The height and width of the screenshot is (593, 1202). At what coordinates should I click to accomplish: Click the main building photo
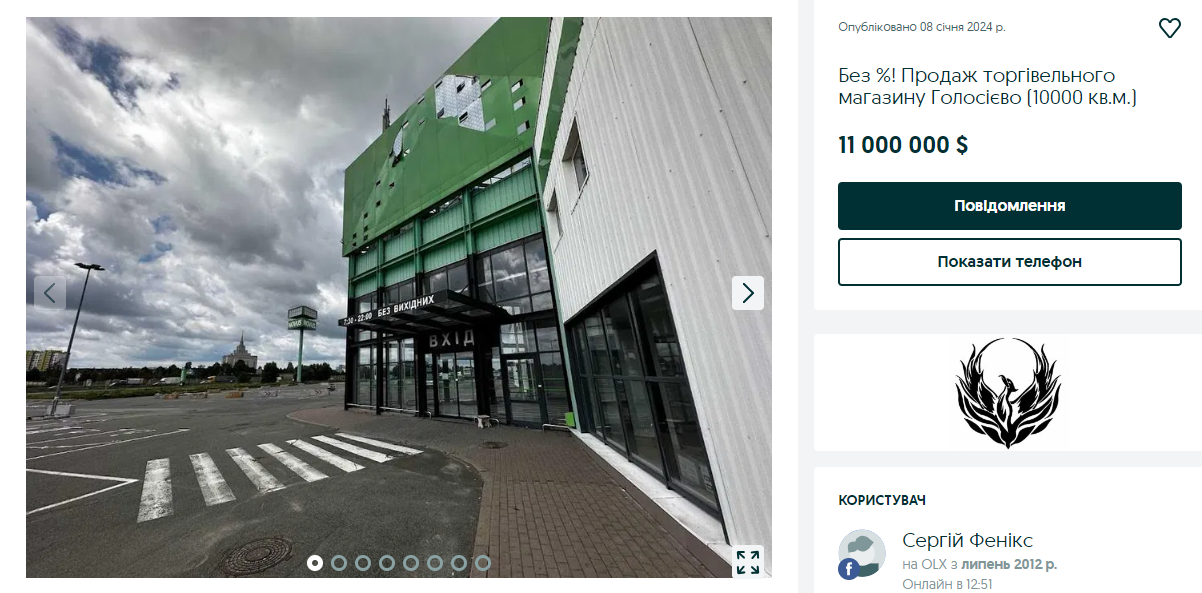tap(399, 297)
